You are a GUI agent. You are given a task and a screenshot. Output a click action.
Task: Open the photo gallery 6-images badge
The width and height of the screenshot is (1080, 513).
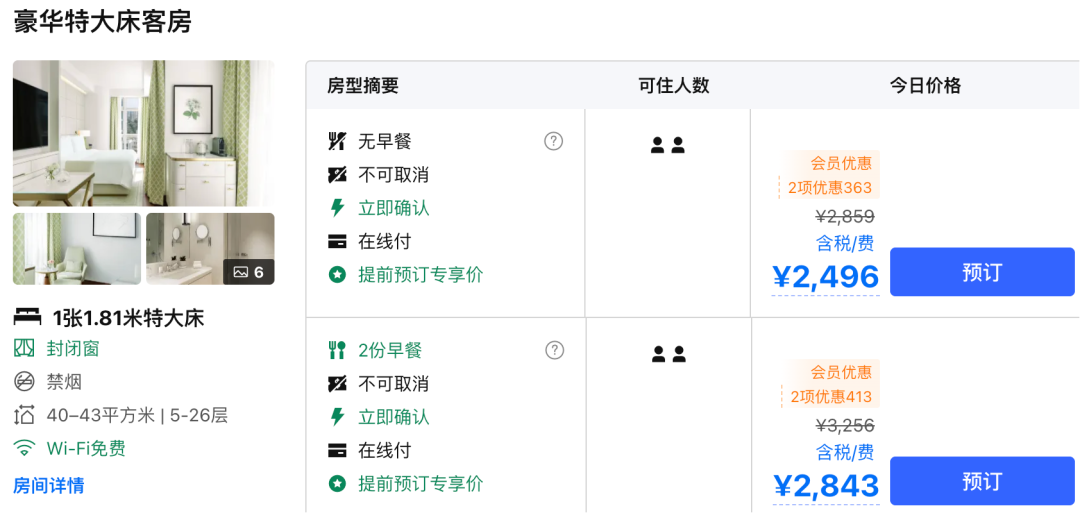(248, 271)
